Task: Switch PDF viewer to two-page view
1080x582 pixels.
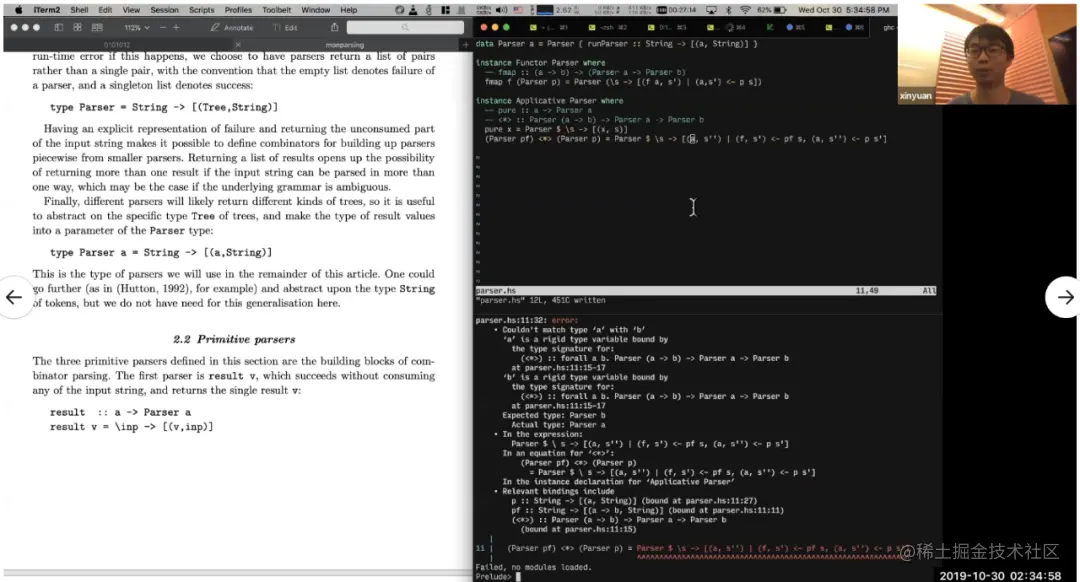Action: coord(97,28)
